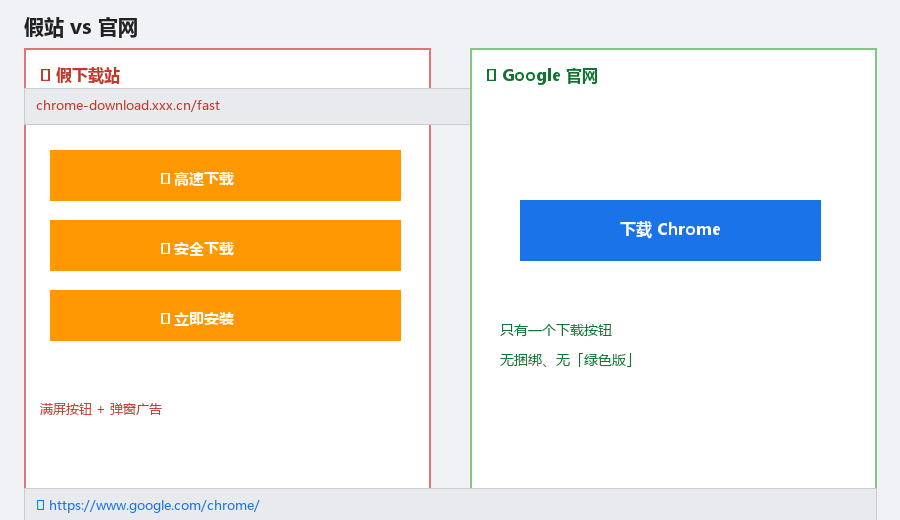Viewport: 900px width, 520px height.
Task: Click the orange 立即安装 button
Action: click(x=225, y=316)
